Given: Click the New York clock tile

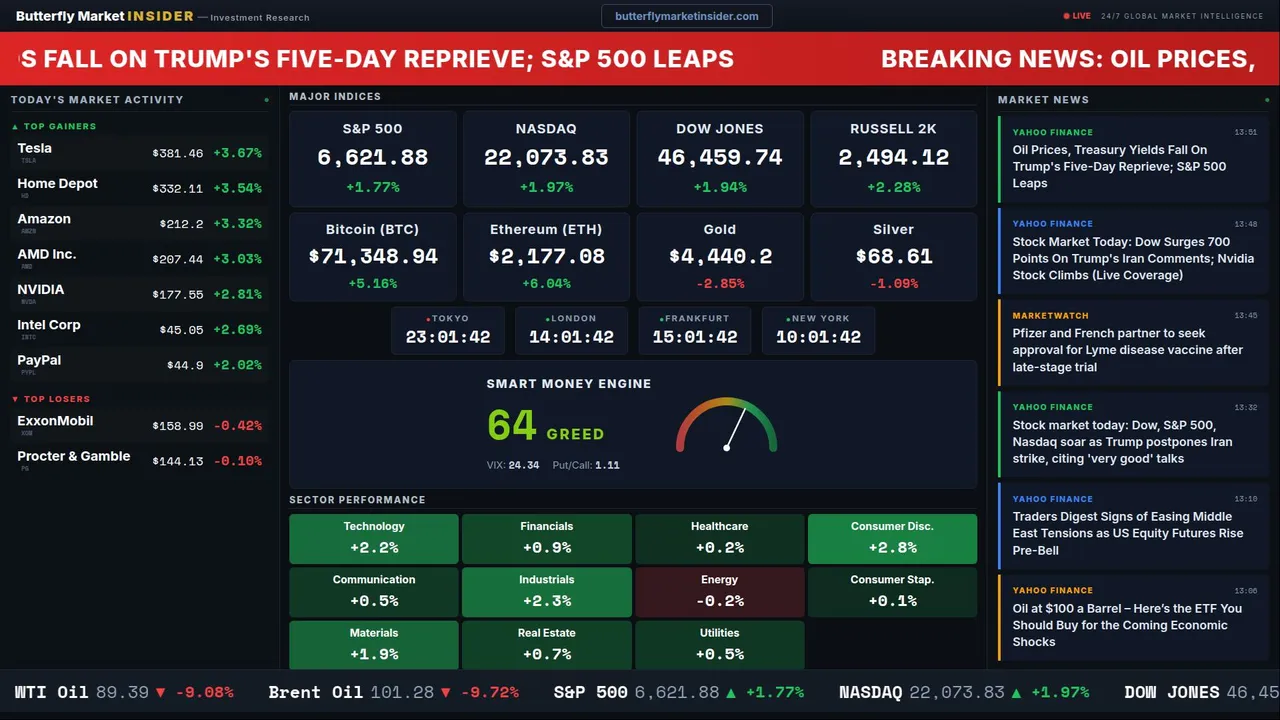Looking at the screenshot, I should 818,330.
